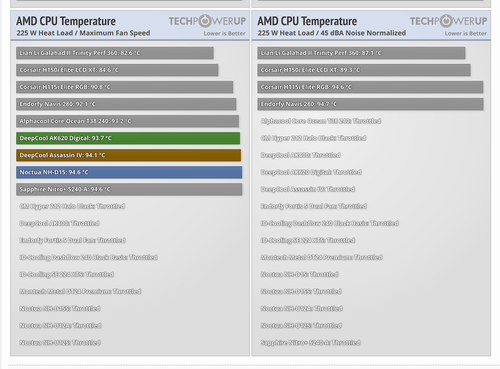The height and width of the screenshot is (369, 500).
Task: Select green DeepCool AK620 Digital 93.7 °C bar
Action: coord(128,138)
